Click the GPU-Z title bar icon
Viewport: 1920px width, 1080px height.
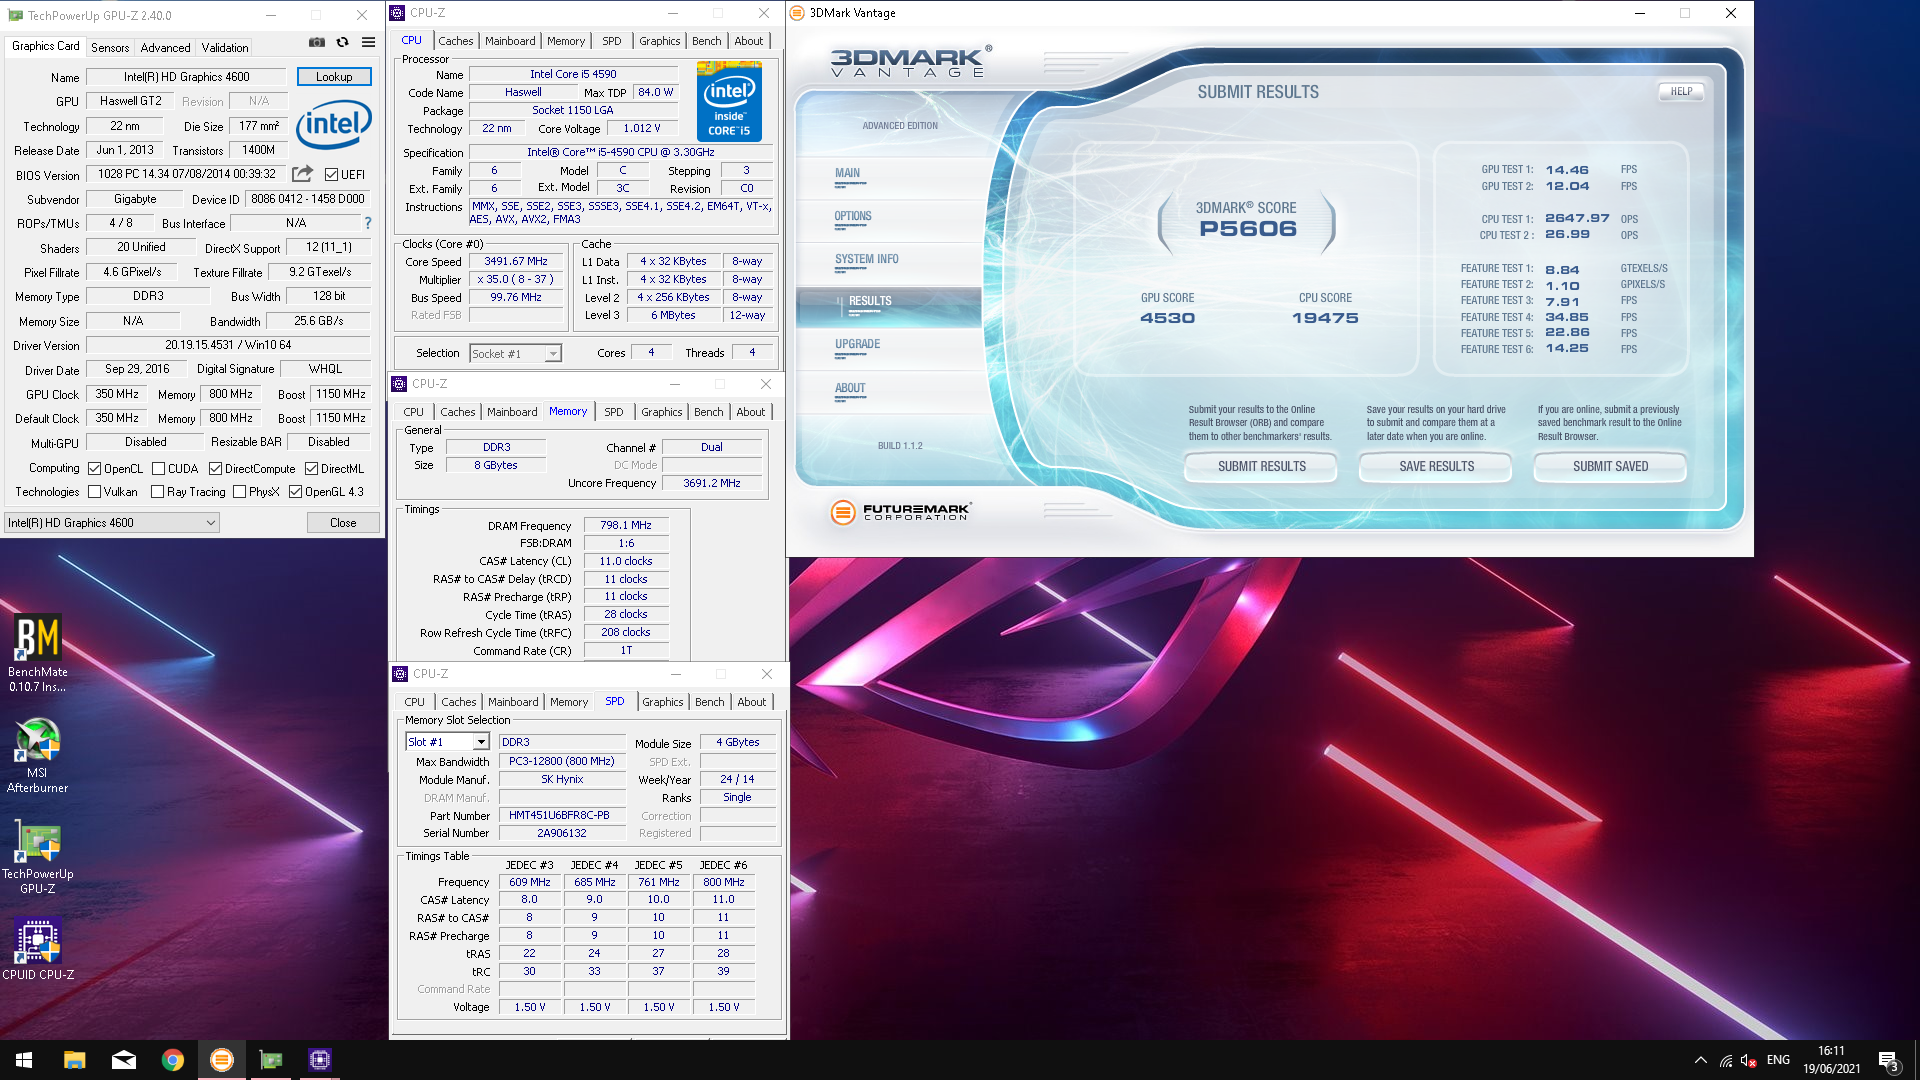[15, 15]
